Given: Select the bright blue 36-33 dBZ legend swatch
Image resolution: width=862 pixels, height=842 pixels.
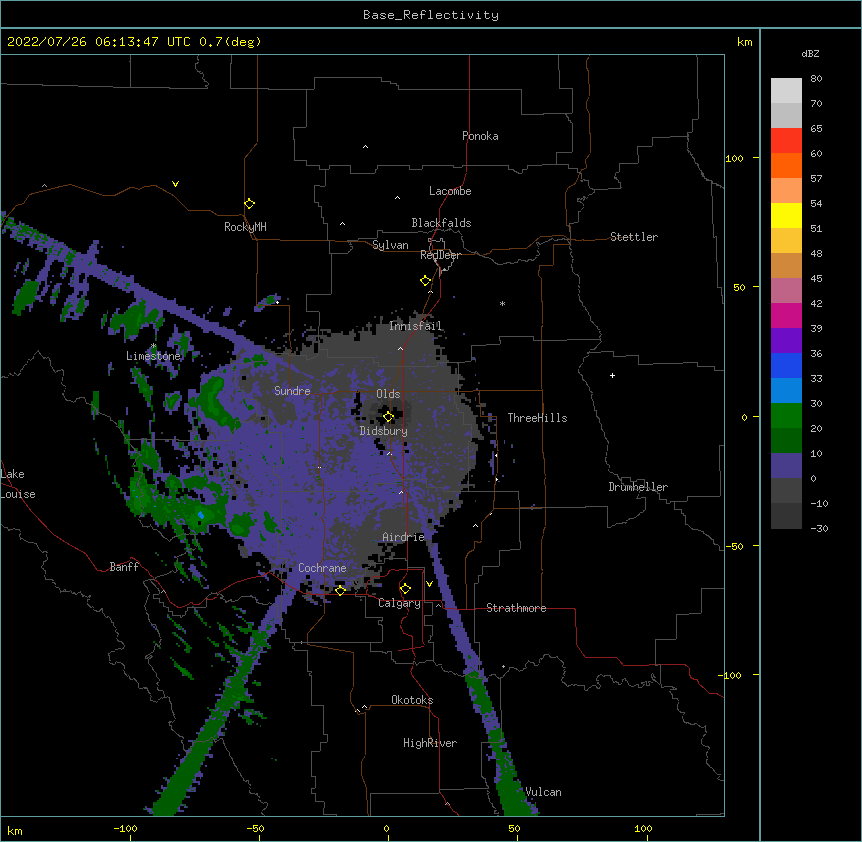Looking at the screenshot, I should [786, 365].
